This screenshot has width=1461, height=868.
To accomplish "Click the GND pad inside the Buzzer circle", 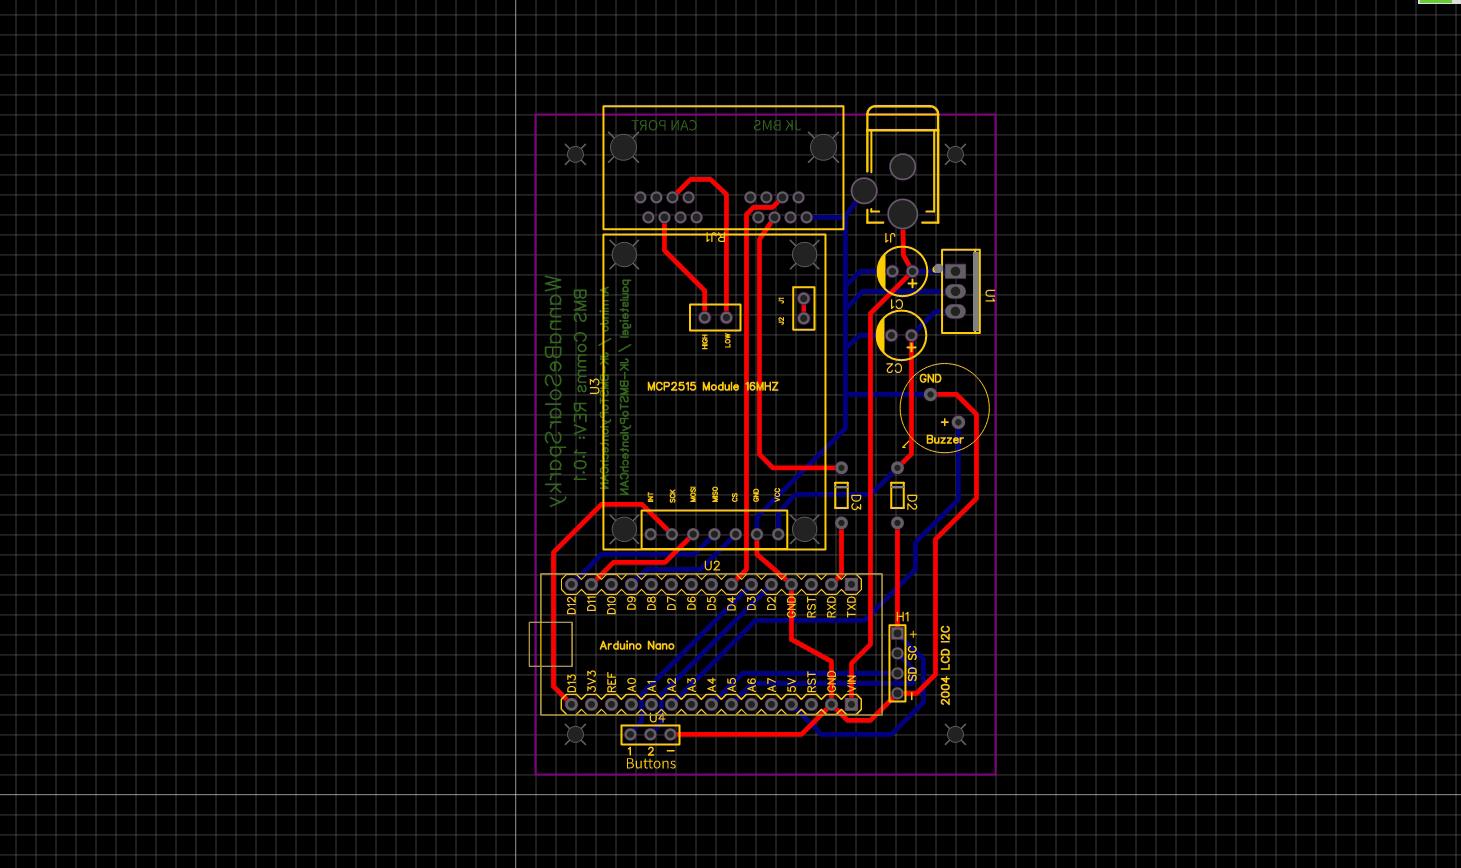I will coord(932,394).
